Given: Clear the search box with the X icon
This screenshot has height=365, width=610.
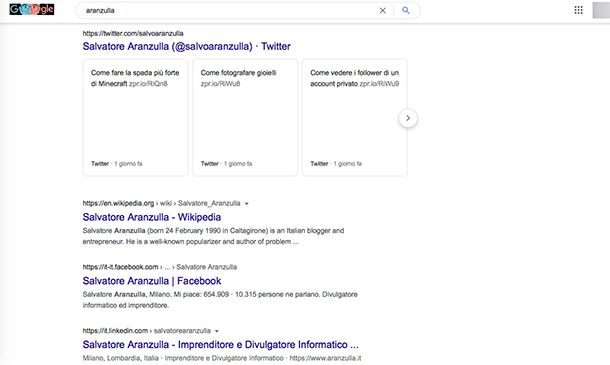Looking at the screenshot, I should click(382, 11).
